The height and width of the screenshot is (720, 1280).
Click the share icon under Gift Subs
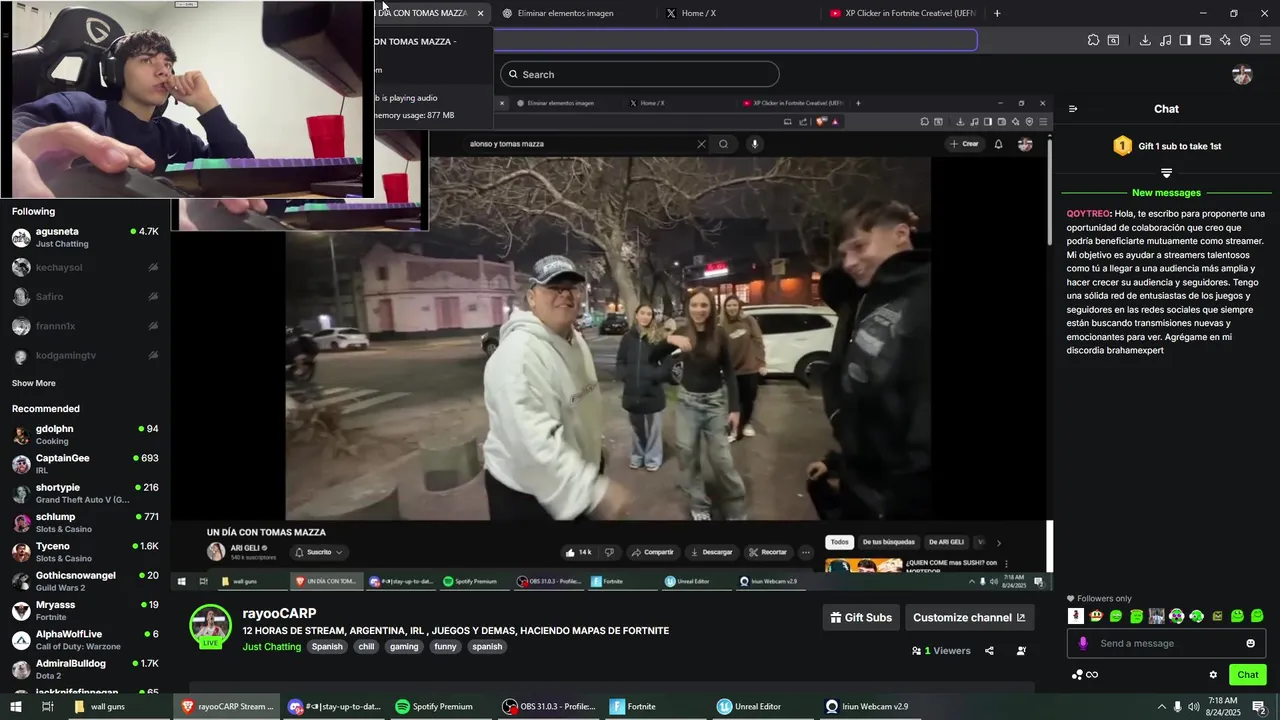pos(989,651)
